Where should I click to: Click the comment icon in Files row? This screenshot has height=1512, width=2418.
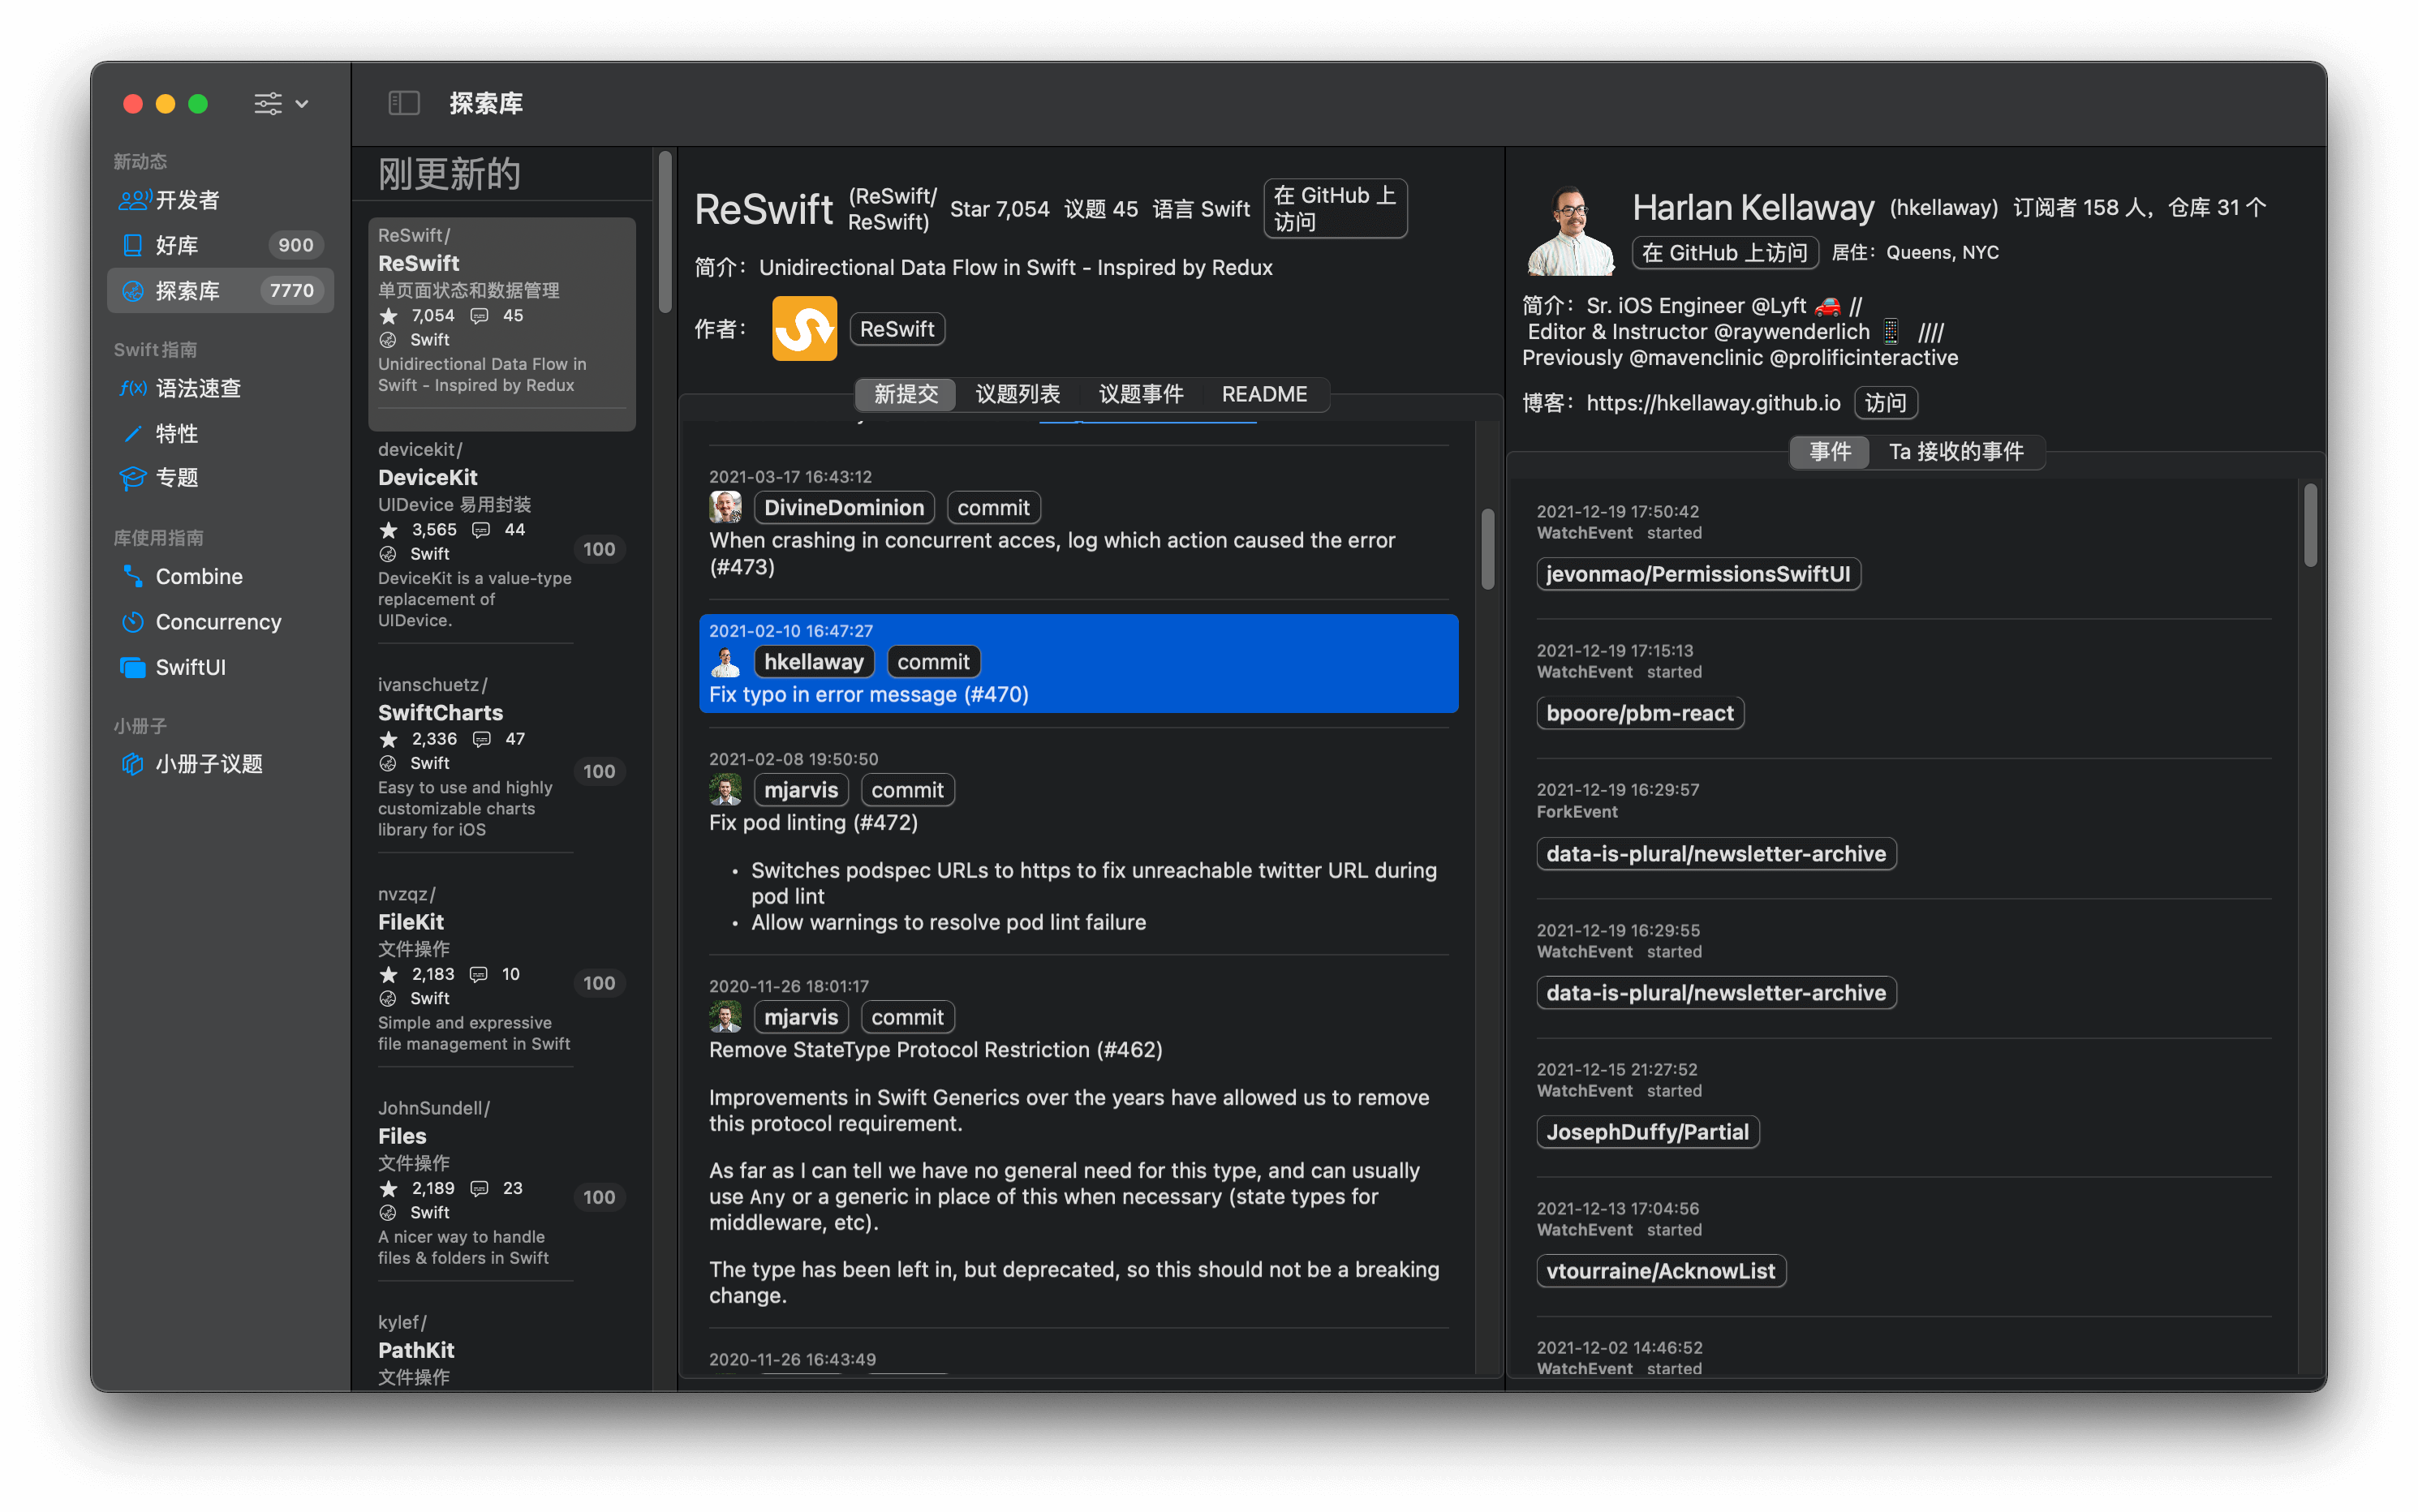(480, 1188)
